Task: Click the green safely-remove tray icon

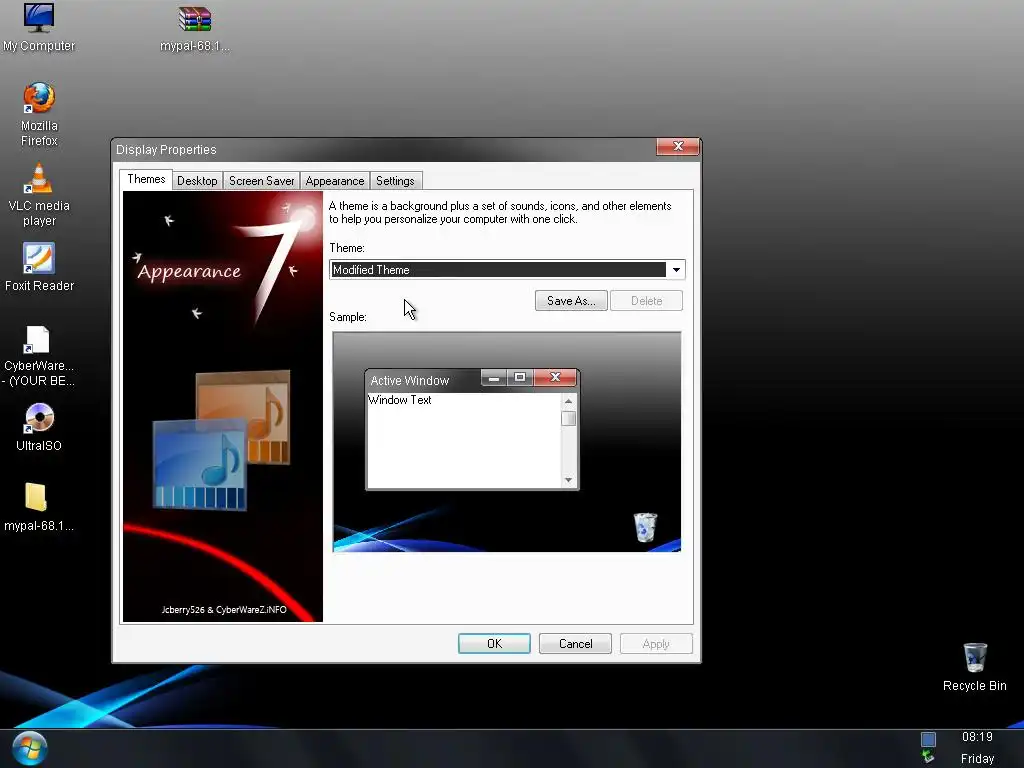Action: [x=928, y=757]
